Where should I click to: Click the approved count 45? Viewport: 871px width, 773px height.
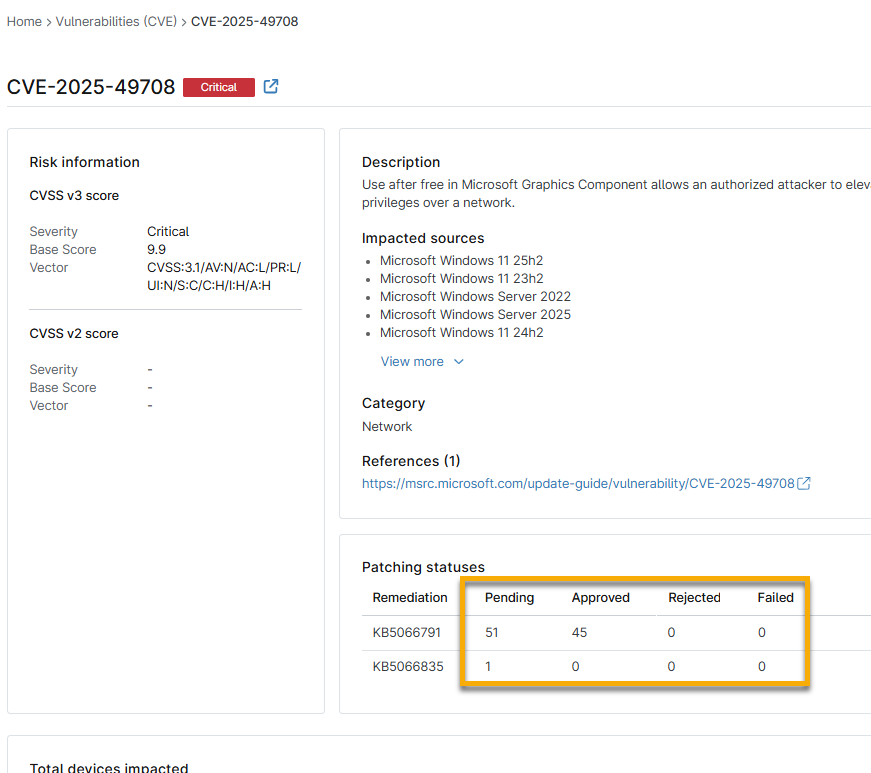coord(579,633)
